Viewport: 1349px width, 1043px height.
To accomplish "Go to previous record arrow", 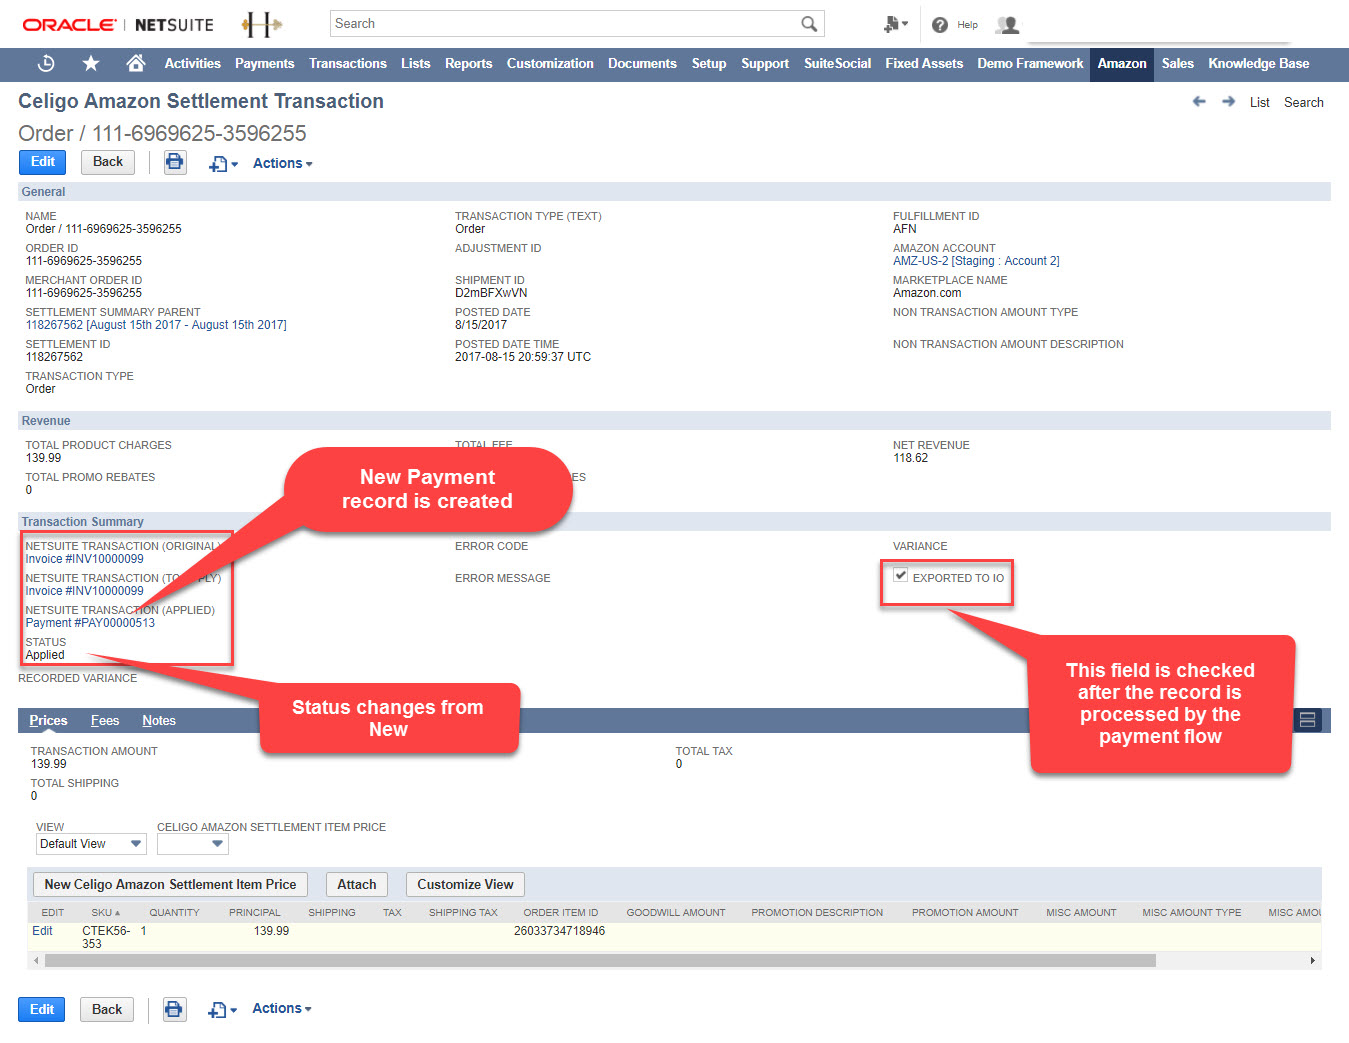I will [x=1199, y=102].
